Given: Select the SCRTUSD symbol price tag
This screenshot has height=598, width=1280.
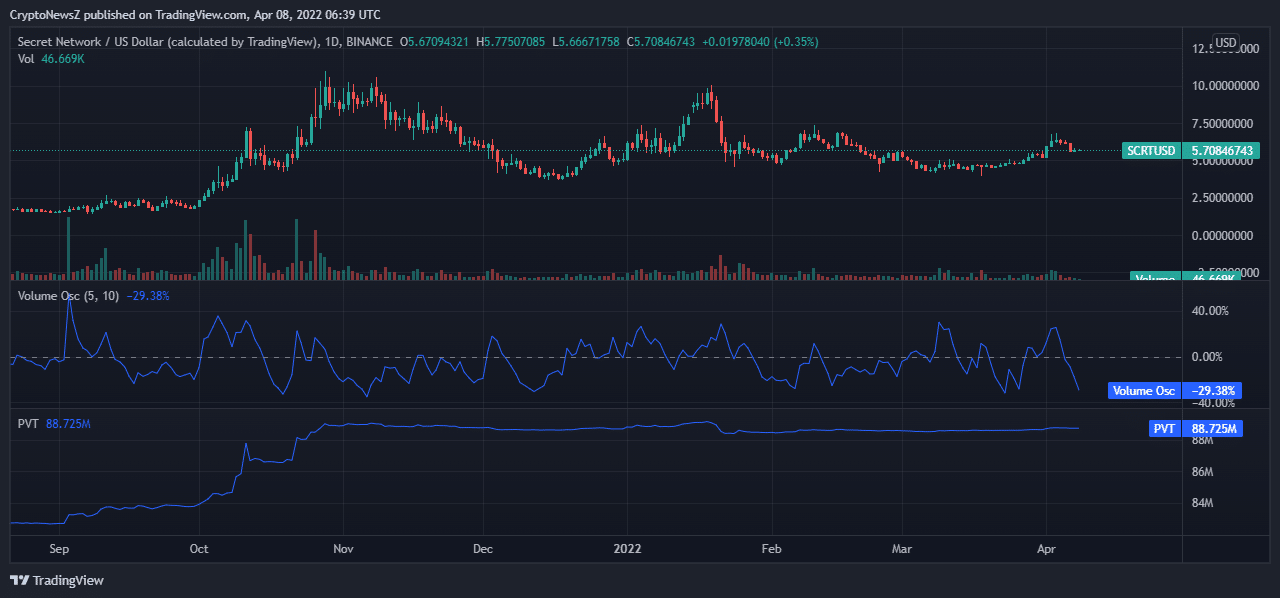Looking at the screenshot, I should 1149,151.
